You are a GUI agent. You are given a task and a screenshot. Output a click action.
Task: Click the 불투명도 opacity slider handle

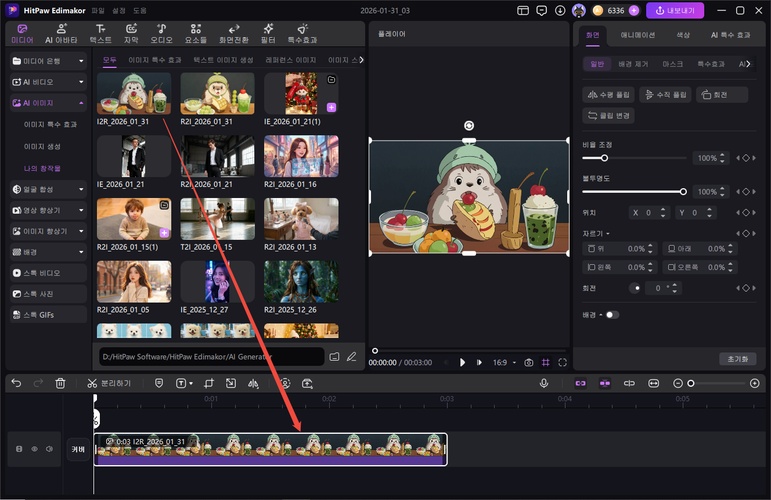[683, 191]
